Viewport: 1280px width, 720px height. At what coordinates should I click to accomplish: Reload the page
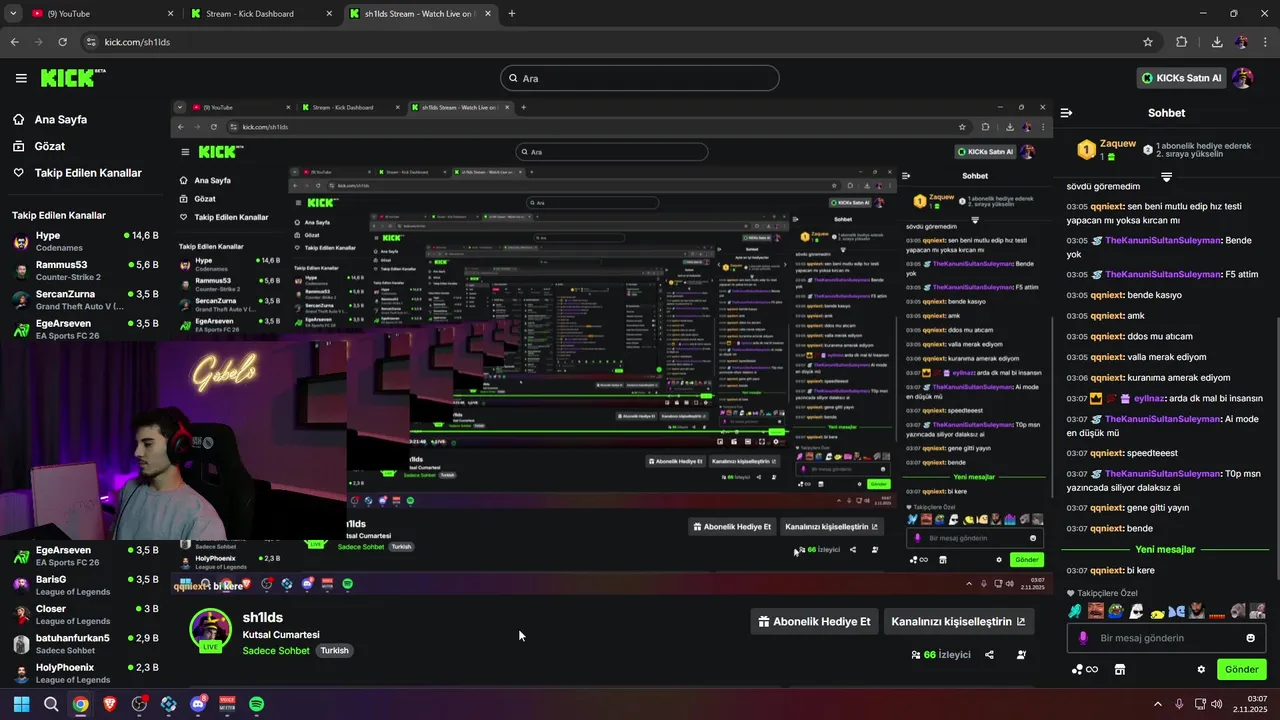point(63,42)
